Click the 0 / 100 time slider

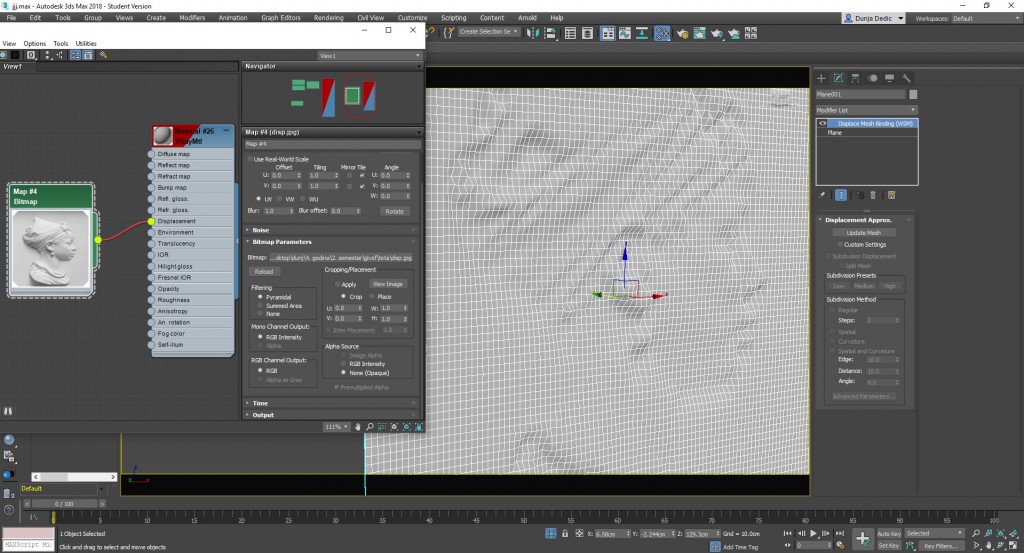point(65,503)
